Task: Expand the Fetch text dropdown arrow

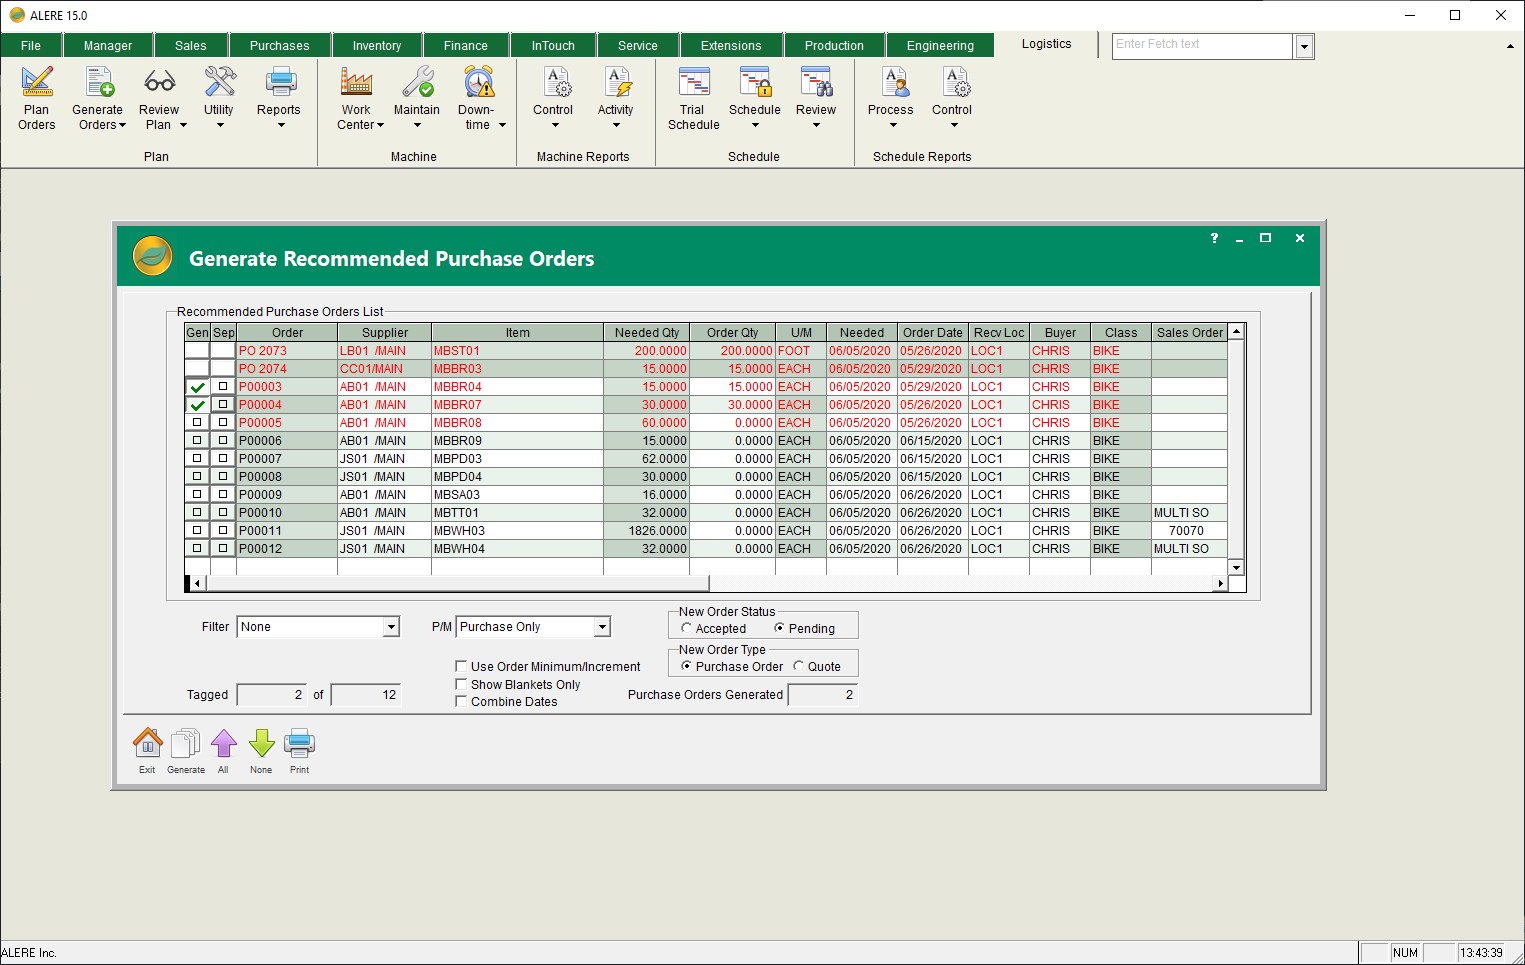Action: tap(1304, 46)
